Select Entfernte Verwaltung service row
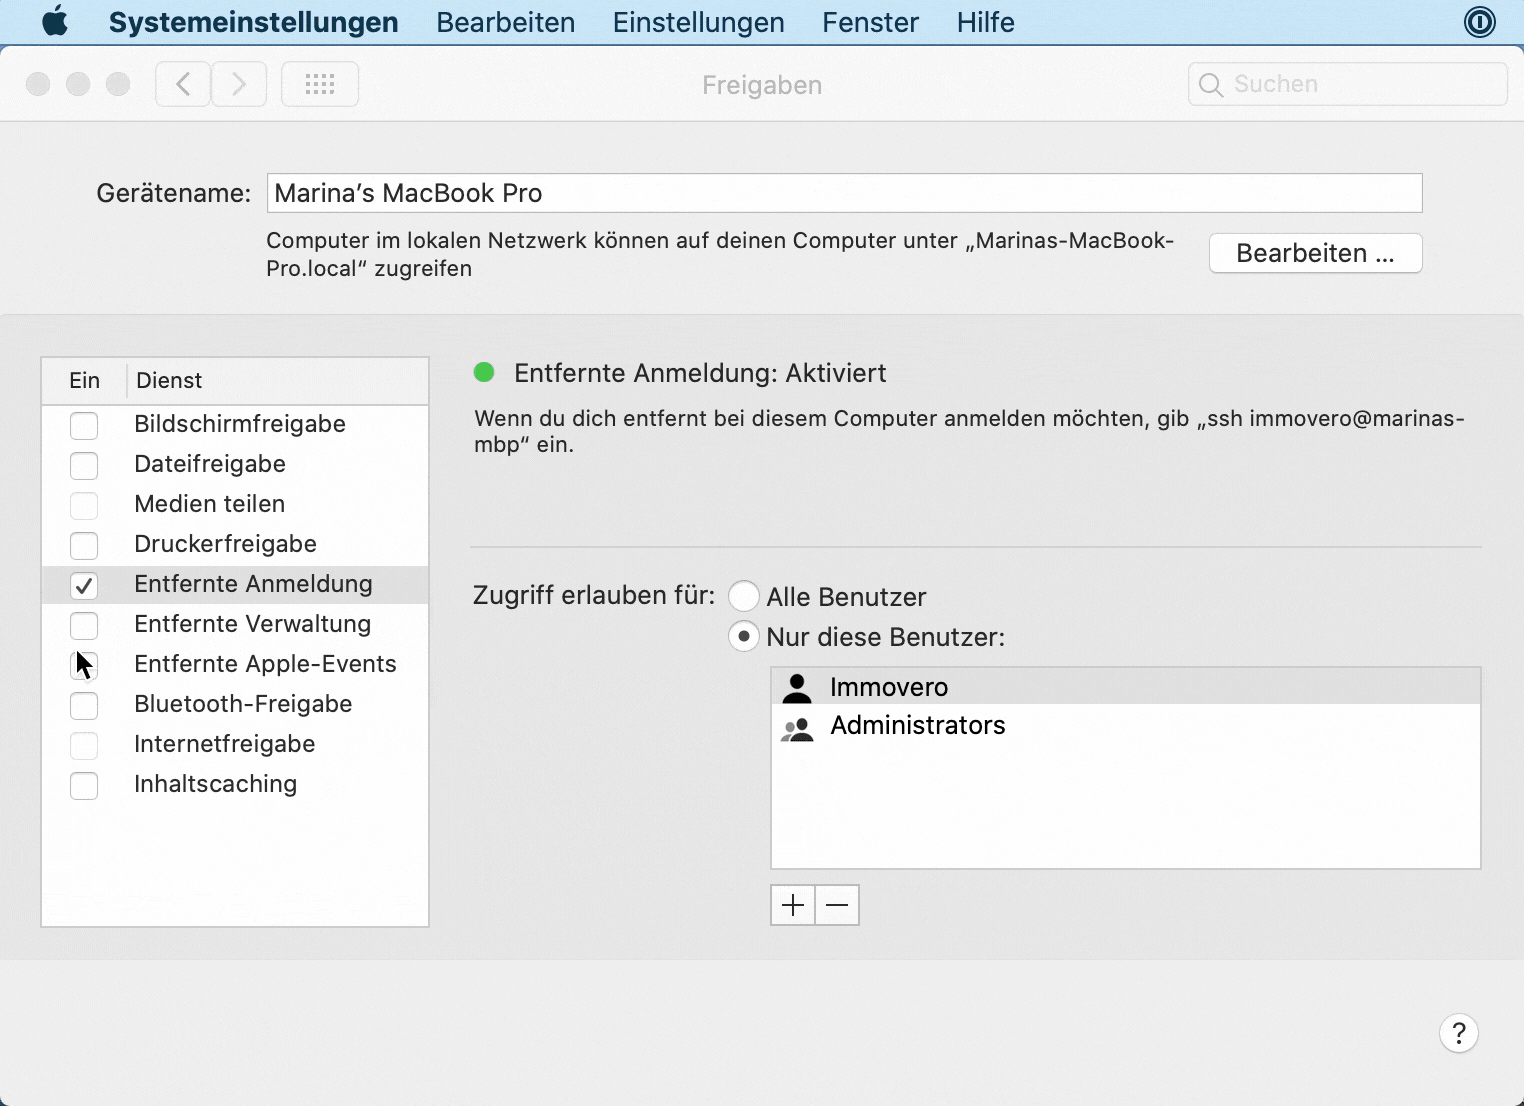This screenshot has width=1524, height=1106. tap(235, 624)
